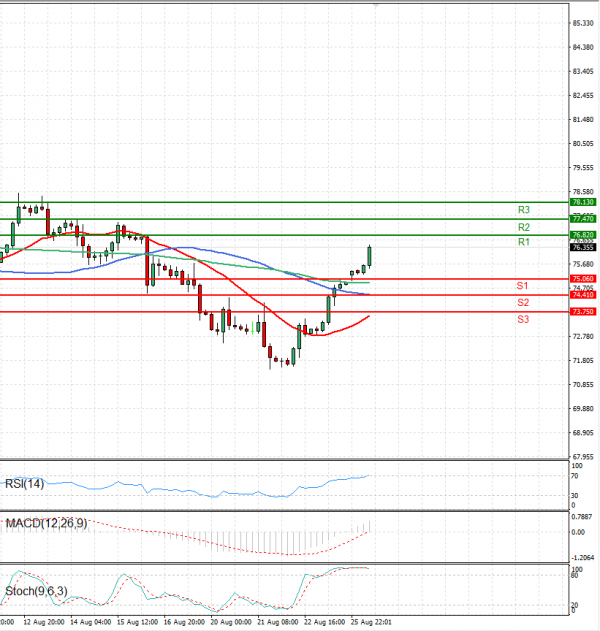Click the current price 76.355 tag
Screen dimensions: 600x631
[583, 247]
